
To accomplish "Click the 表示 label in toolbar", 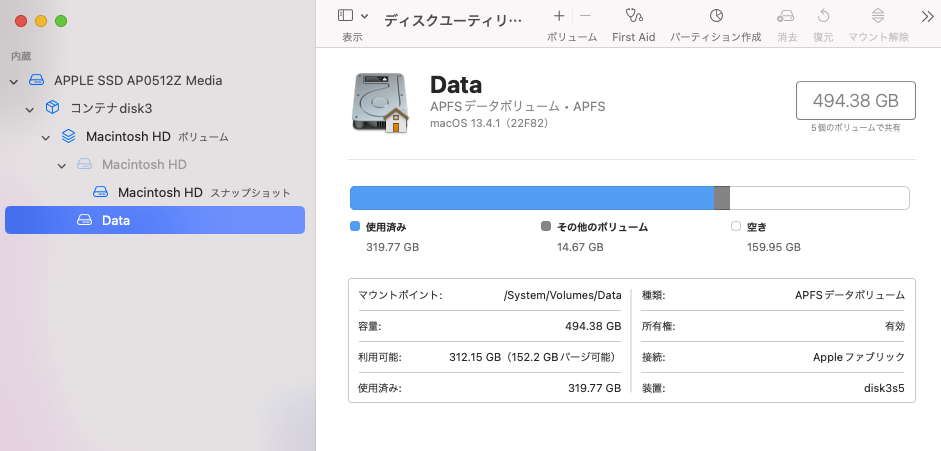I will [x=352, y=37].
